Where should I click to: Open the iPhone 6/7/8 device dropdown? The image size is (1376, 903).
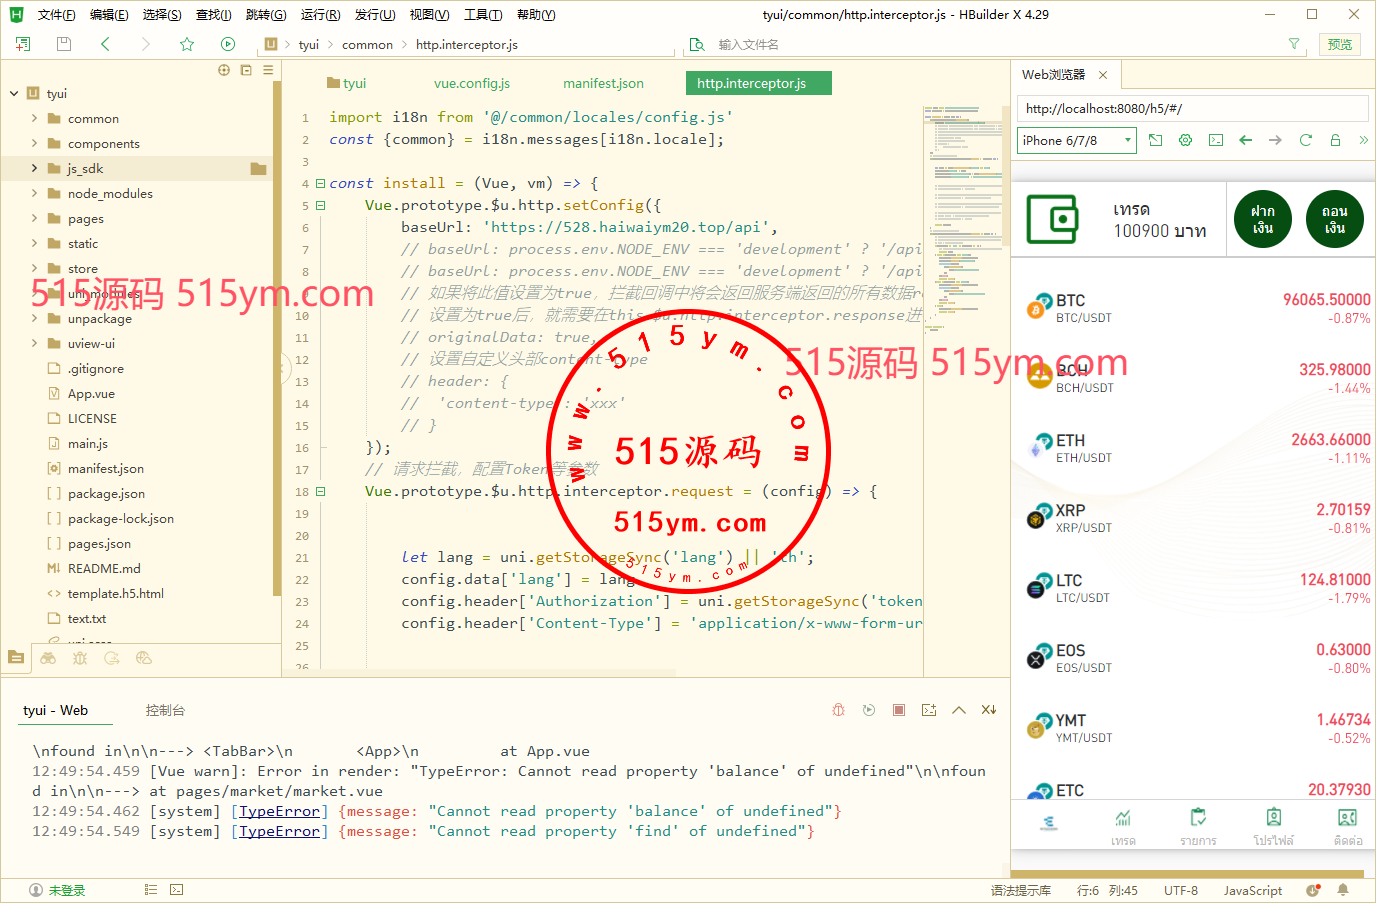[x=1077, y=141]
